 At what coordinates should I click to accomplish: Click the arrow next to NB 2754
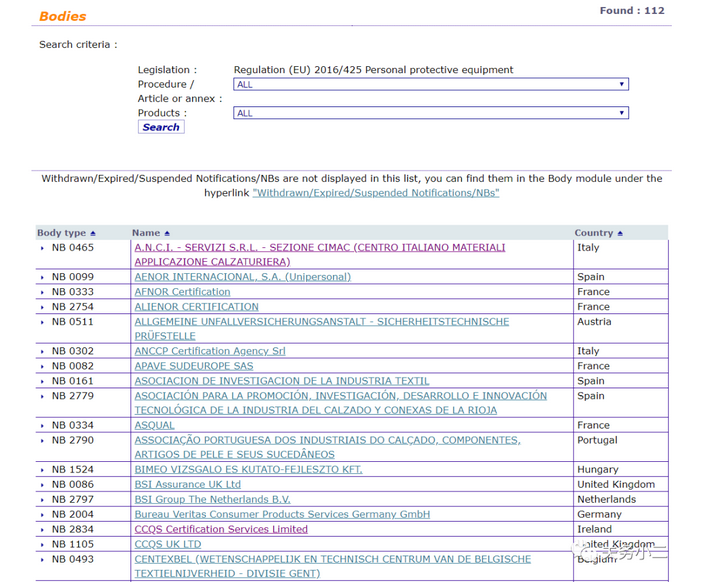(x=43, y=308)
